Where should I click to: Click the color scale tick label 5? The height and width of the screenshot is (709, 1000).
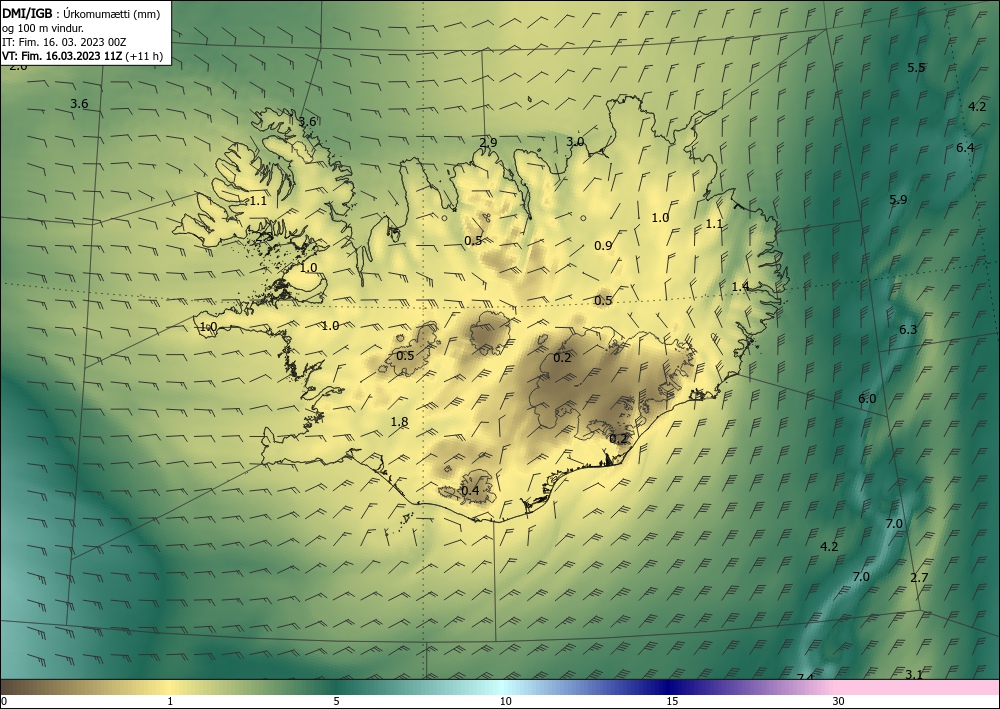[336, 702]
